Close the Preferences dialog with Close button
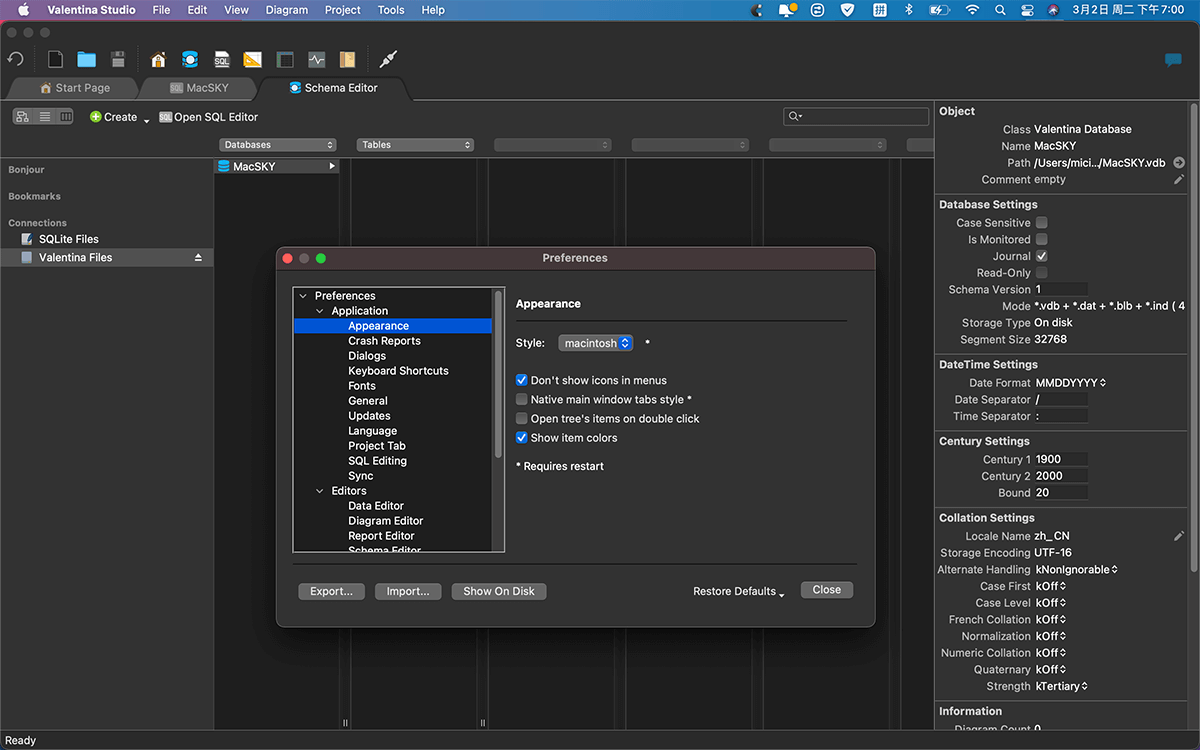The height and width of the screenshot is (750, 1200). pos(827,590)
